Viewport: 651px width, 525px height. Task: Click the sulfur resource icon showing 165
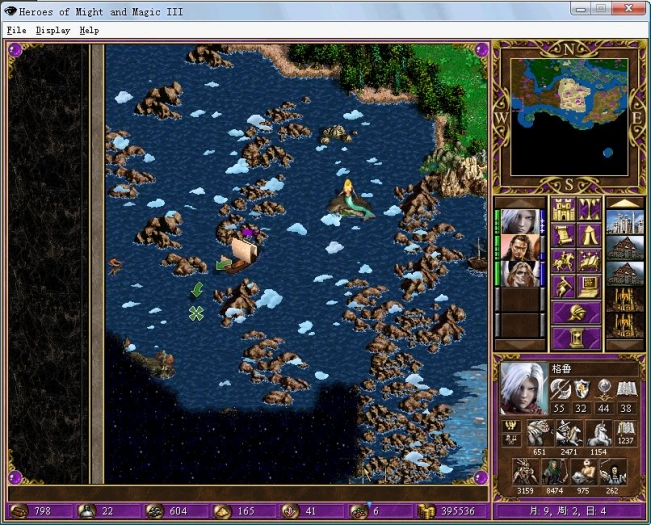coord(223,511)
